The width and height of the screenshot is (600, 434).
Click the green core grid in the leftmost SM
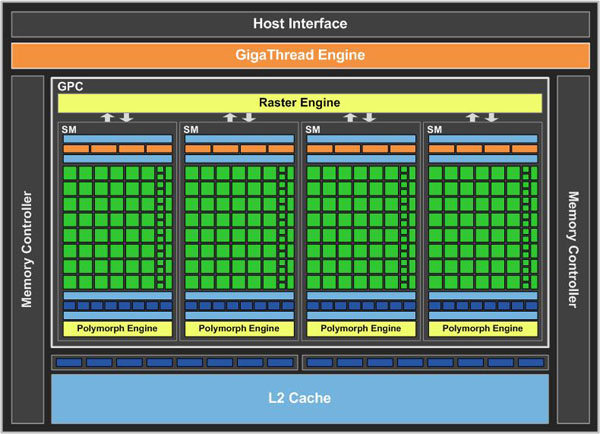pos(110,227)
